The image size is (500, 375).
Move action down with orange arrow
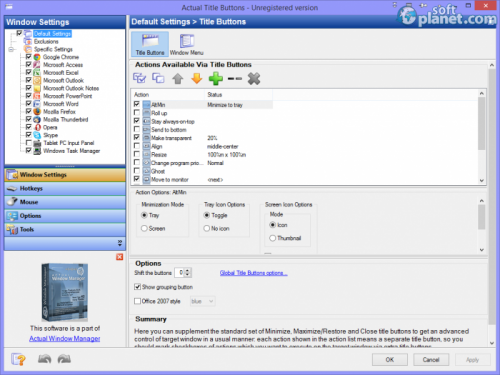point(197,79)
